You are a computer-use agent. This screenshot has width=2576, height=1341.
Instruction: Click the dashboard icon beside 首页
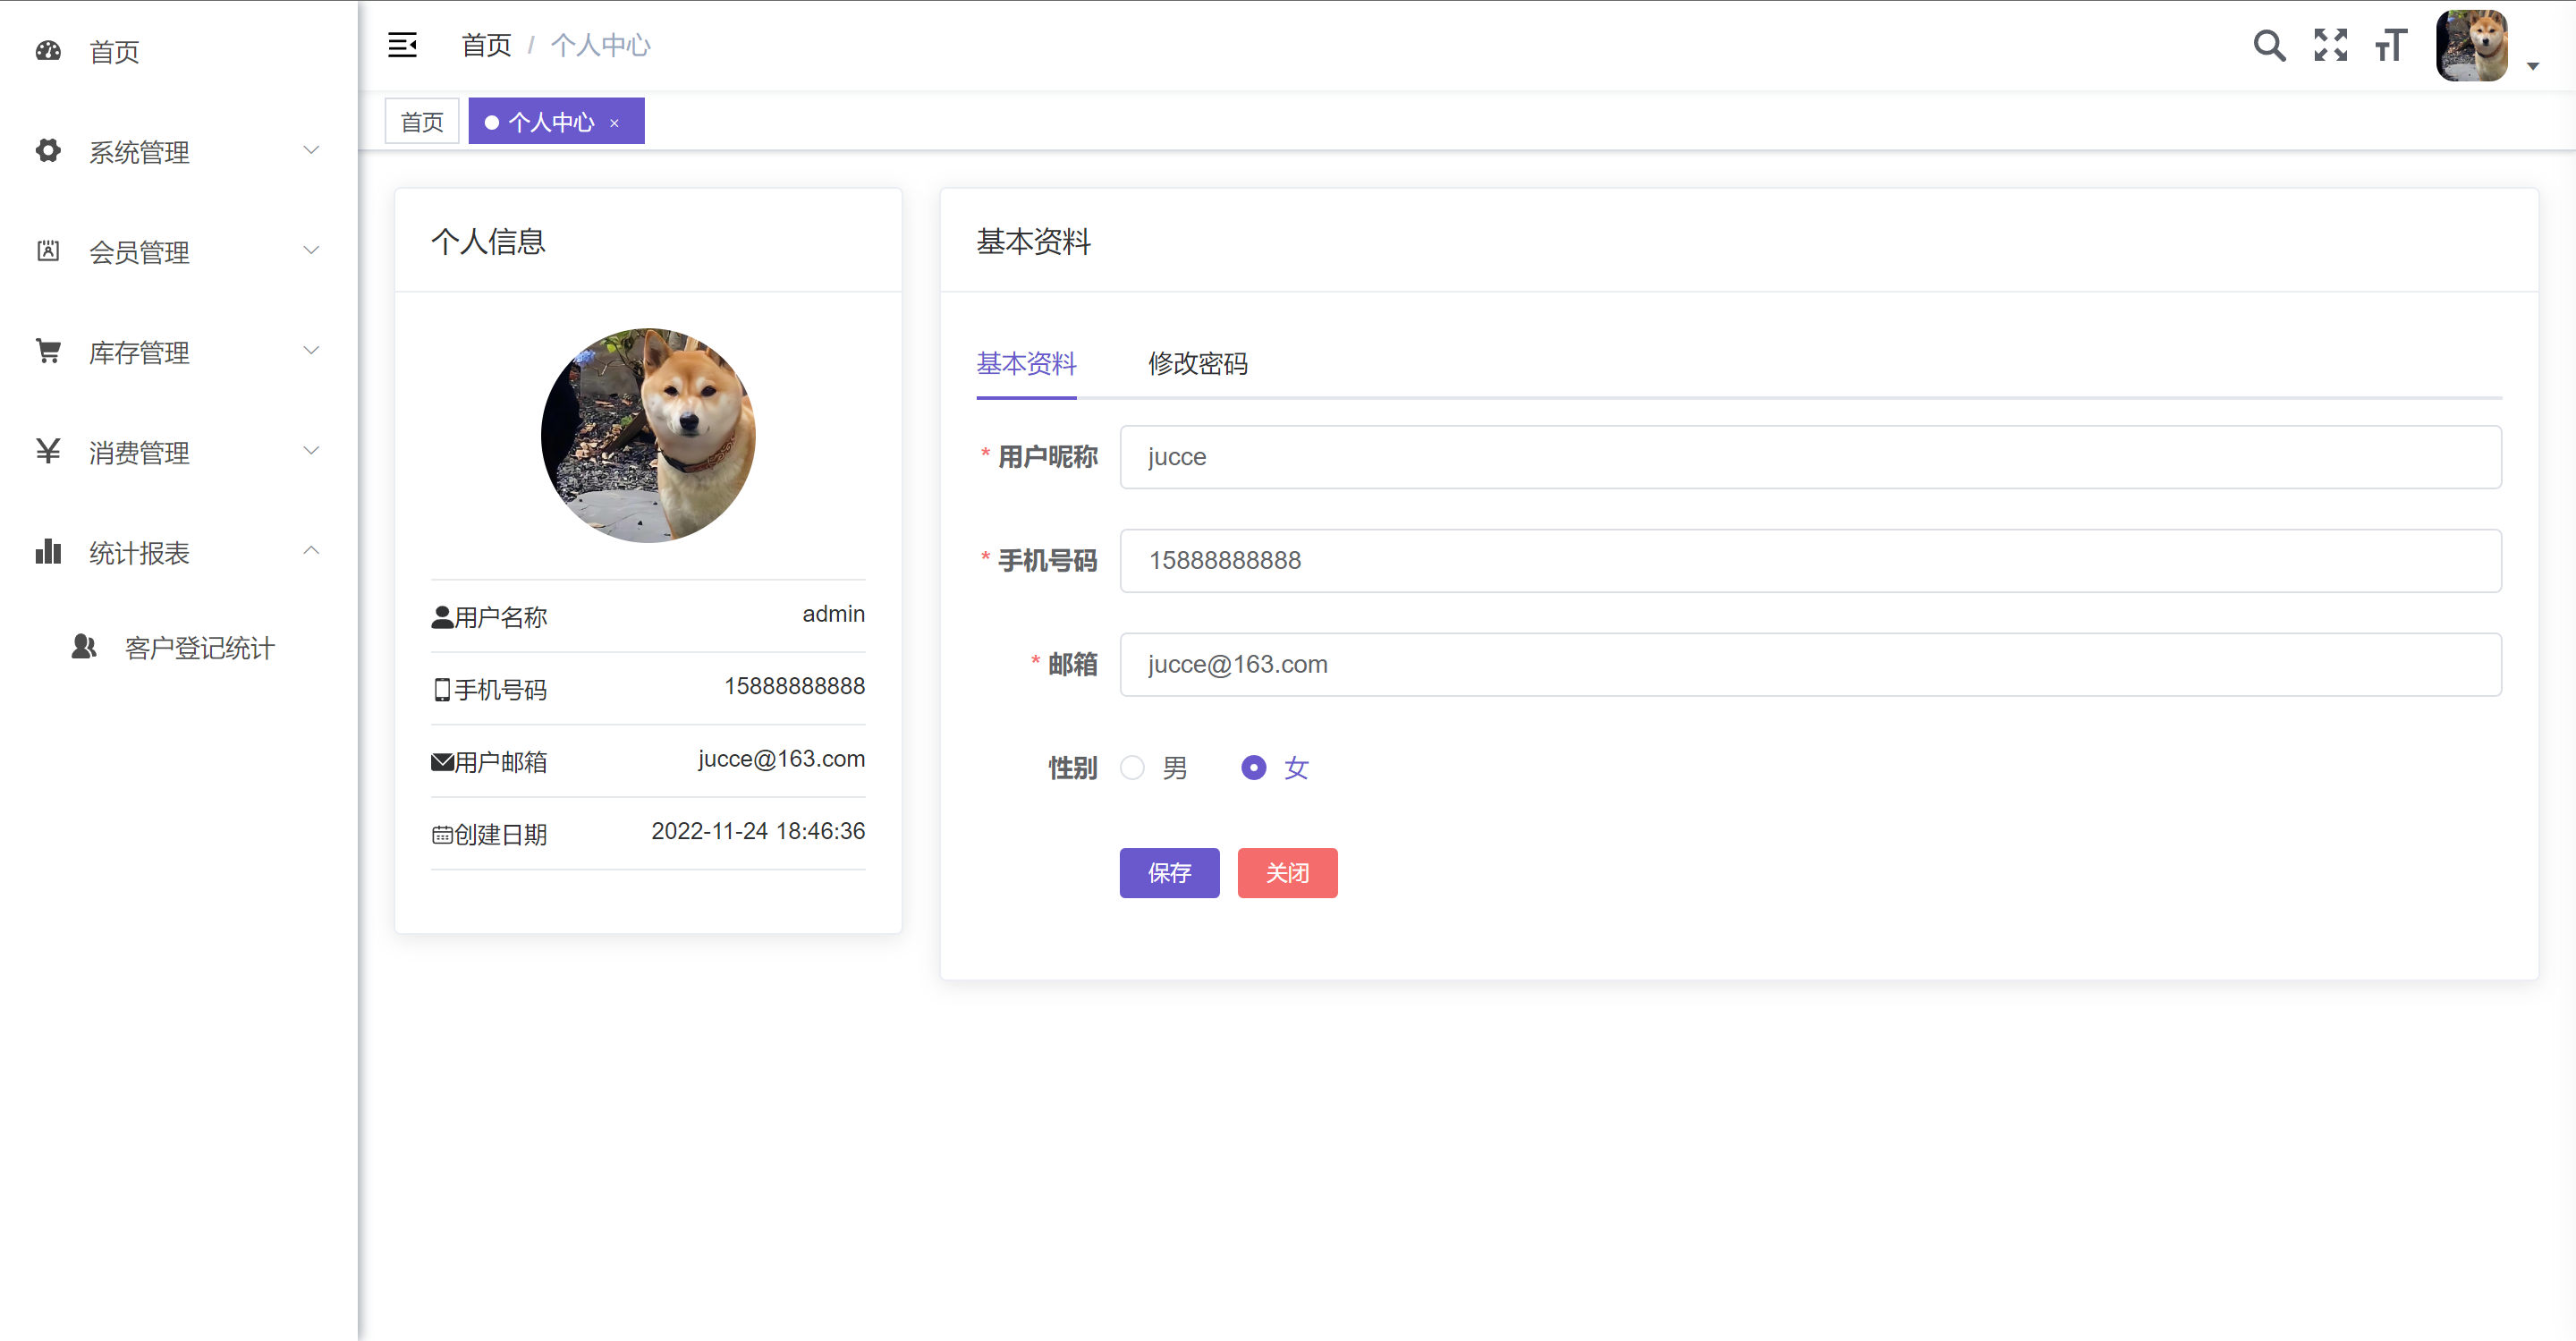point(48,51)
